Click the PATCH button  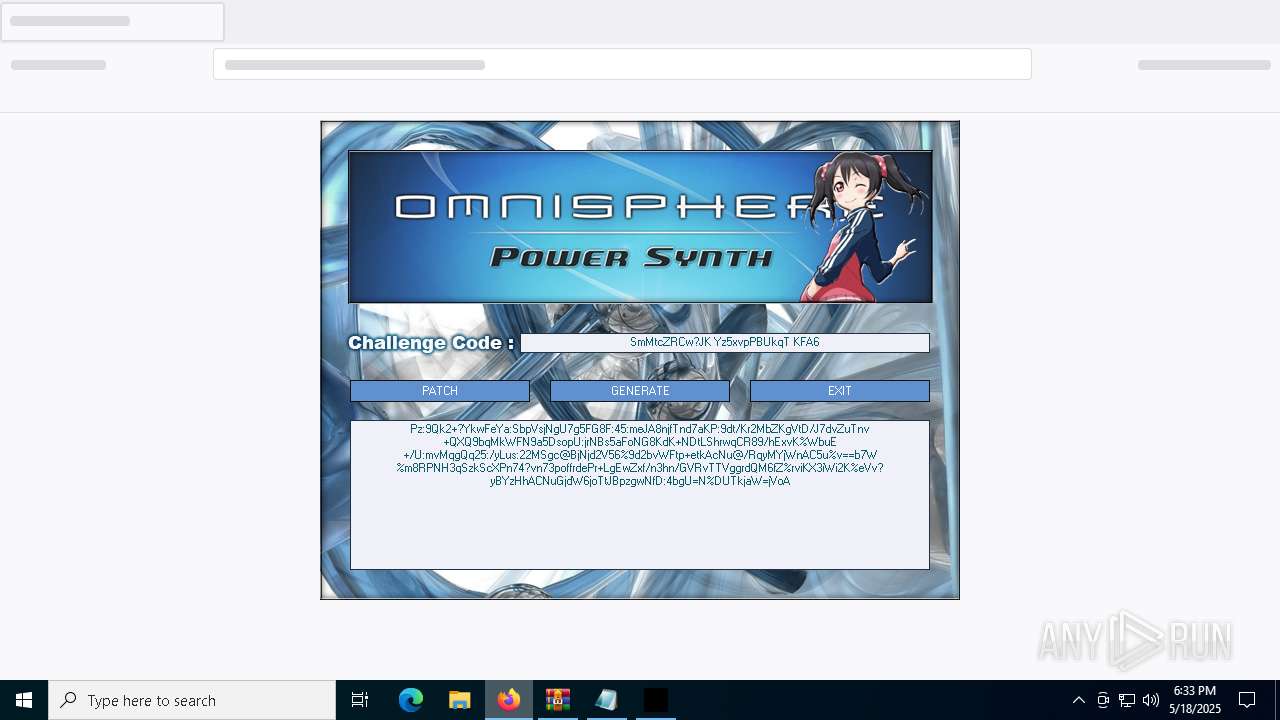coord(440,391)
